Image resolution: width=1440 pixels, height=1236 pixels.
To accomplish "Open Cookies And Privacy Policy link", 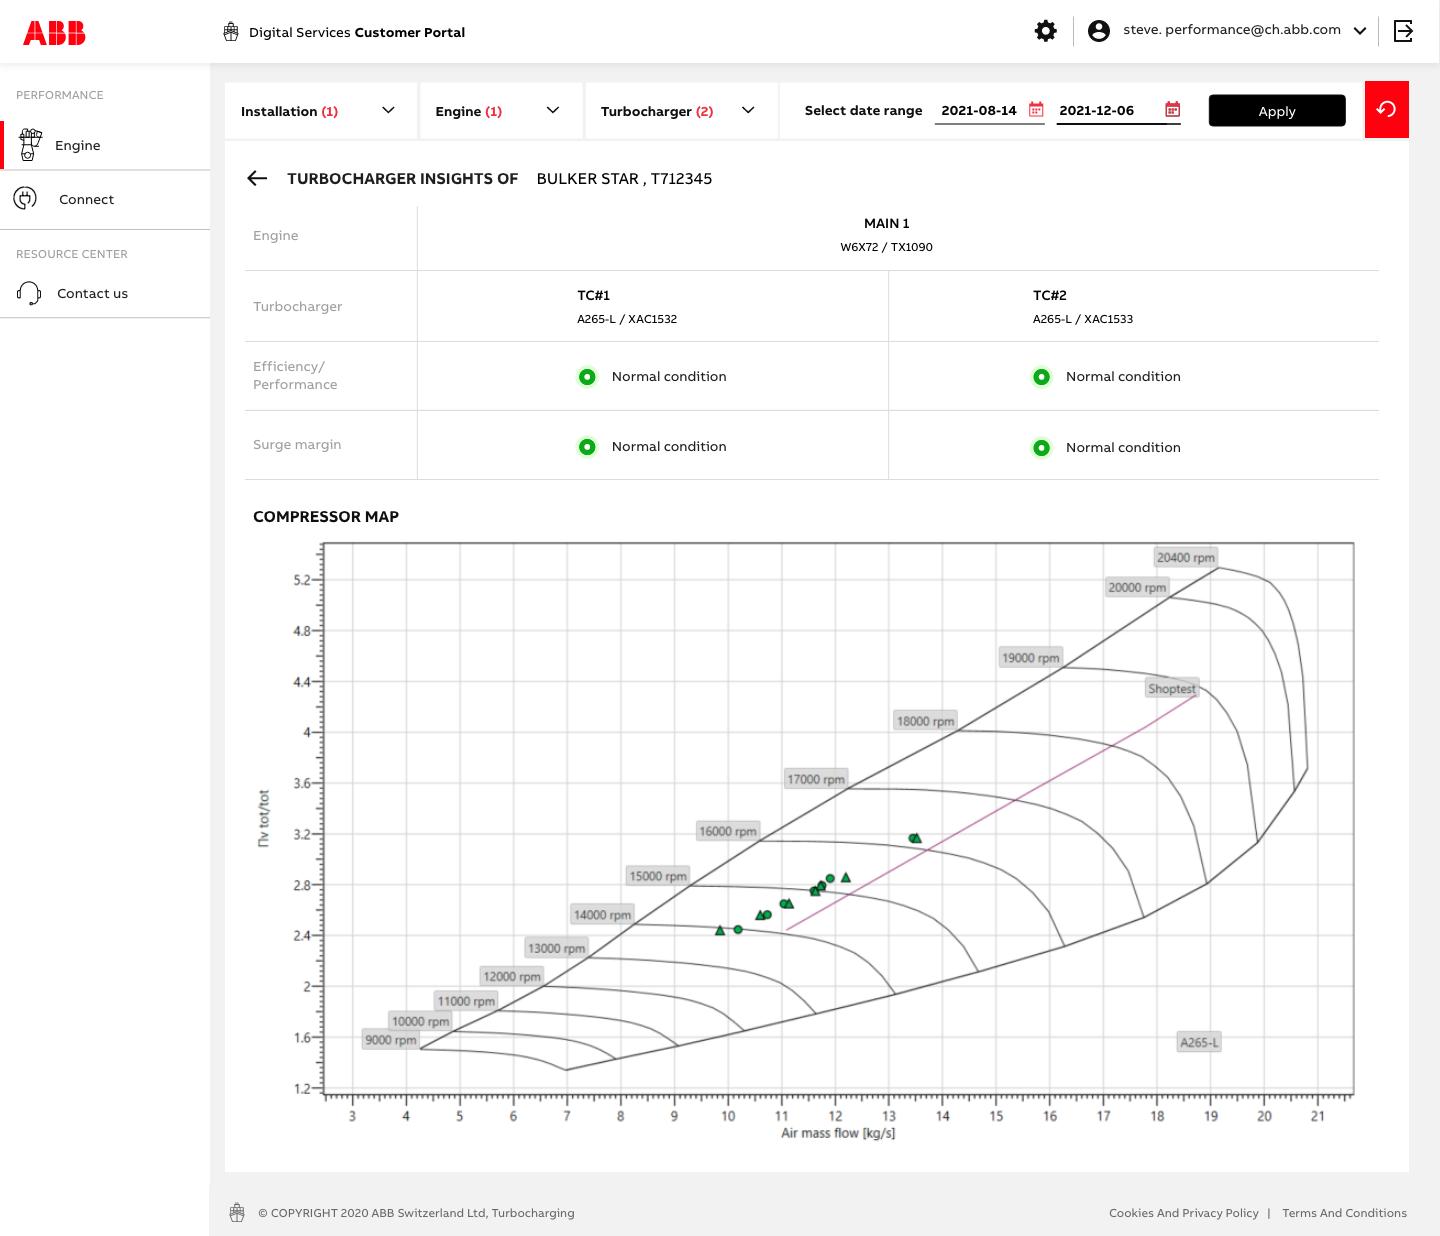I will (1183, 1213).
